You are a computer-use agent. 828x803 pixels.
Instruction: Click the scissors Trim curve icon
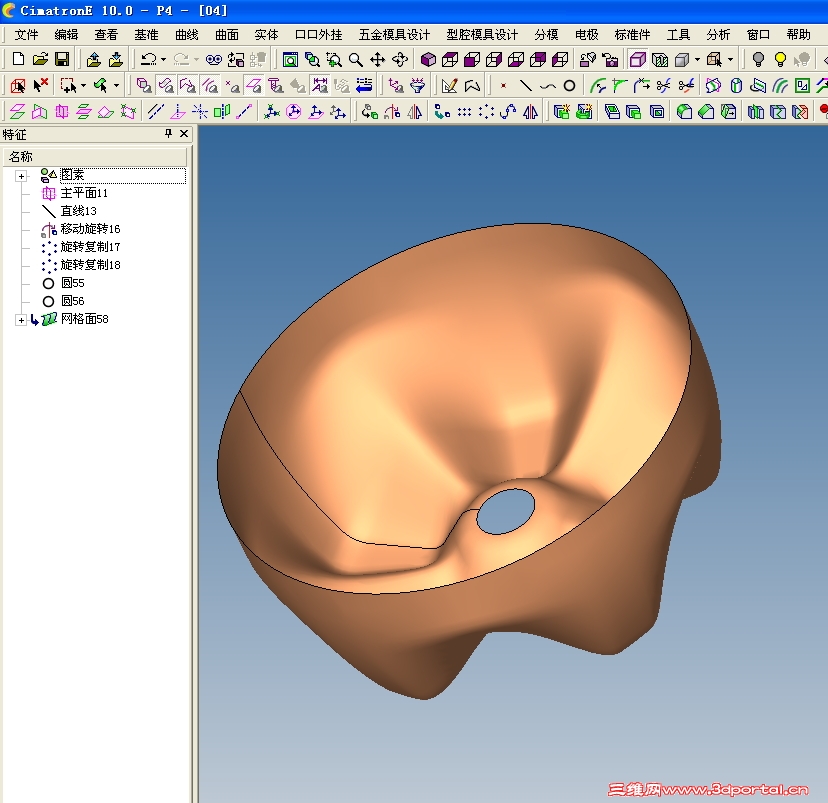pos(664,86)
